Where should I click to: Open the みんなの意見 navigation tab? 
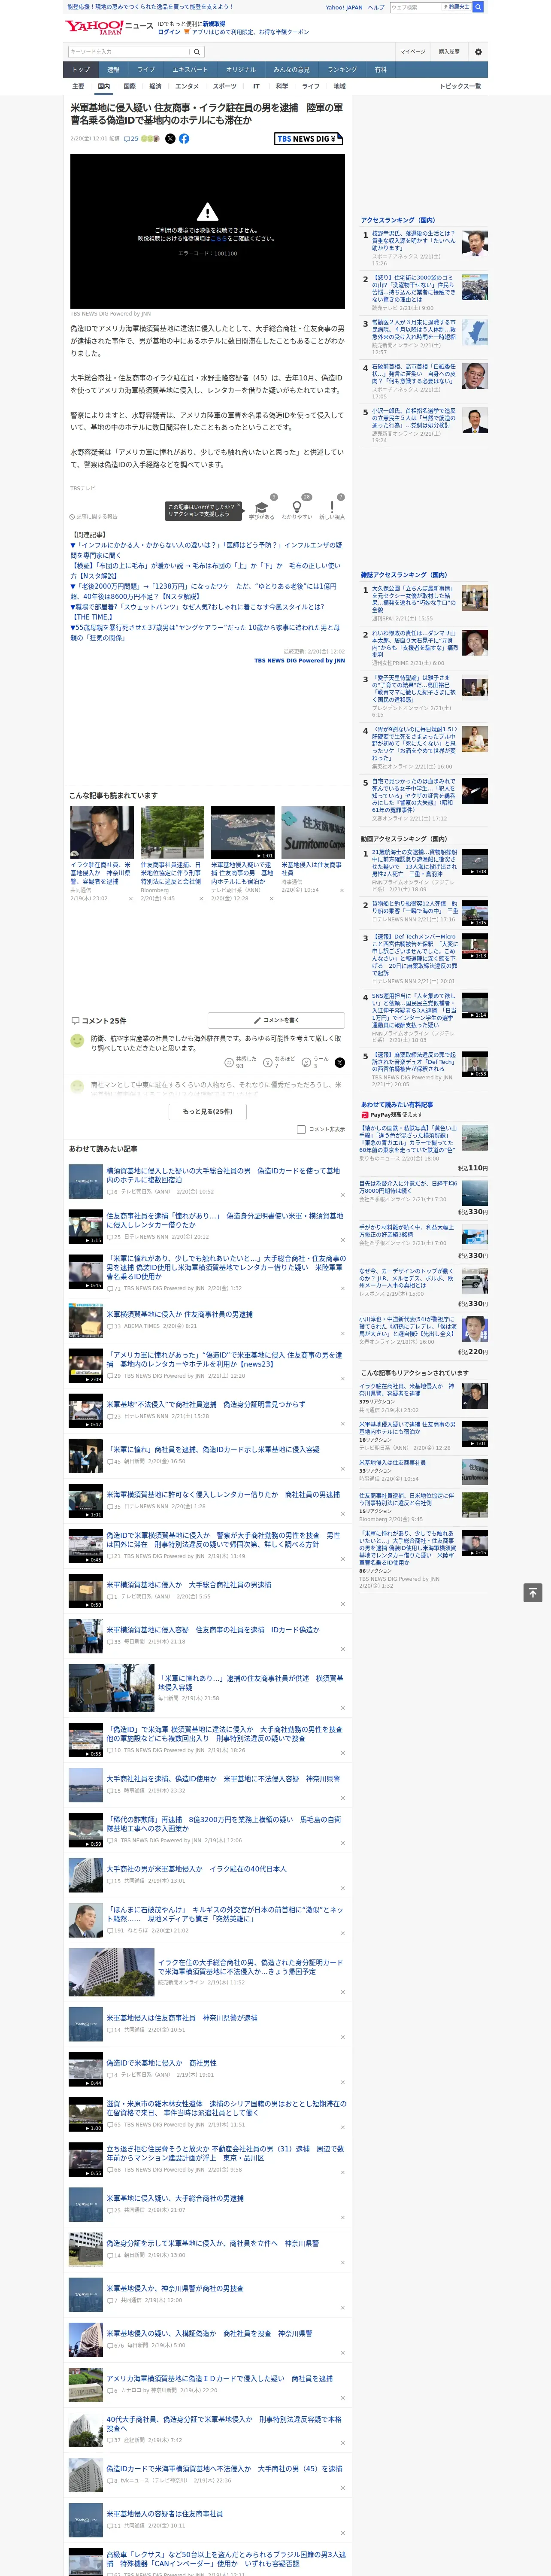[291, 70]
